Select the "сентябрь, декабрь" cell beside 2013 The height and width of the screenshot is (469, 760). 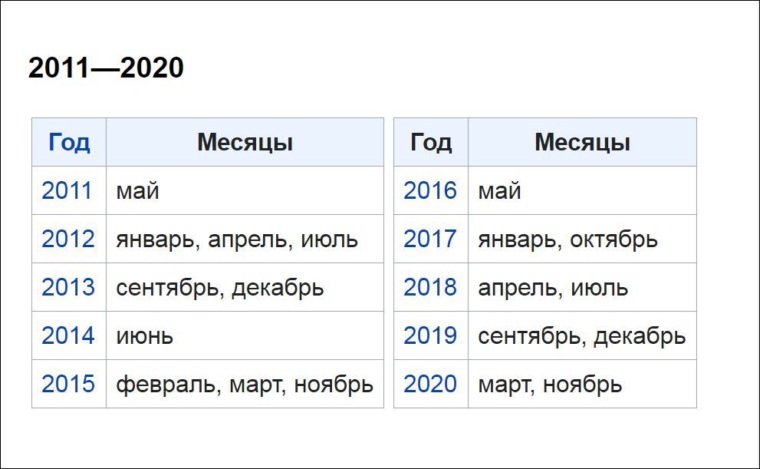point(219,287)
